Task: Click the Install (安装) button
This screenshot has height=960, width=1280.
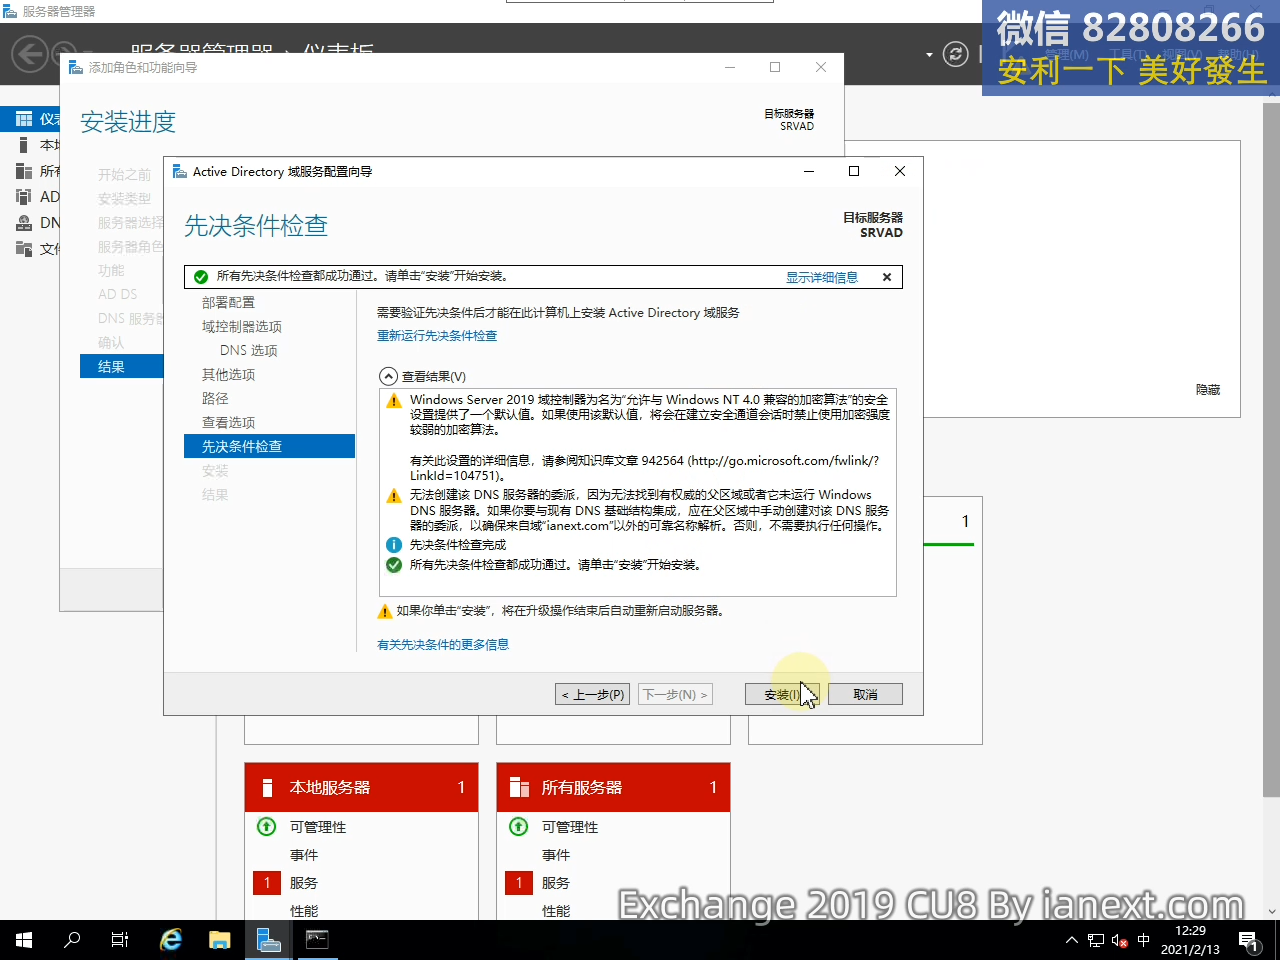Action: pyautogui.click(x=782, y=694)
